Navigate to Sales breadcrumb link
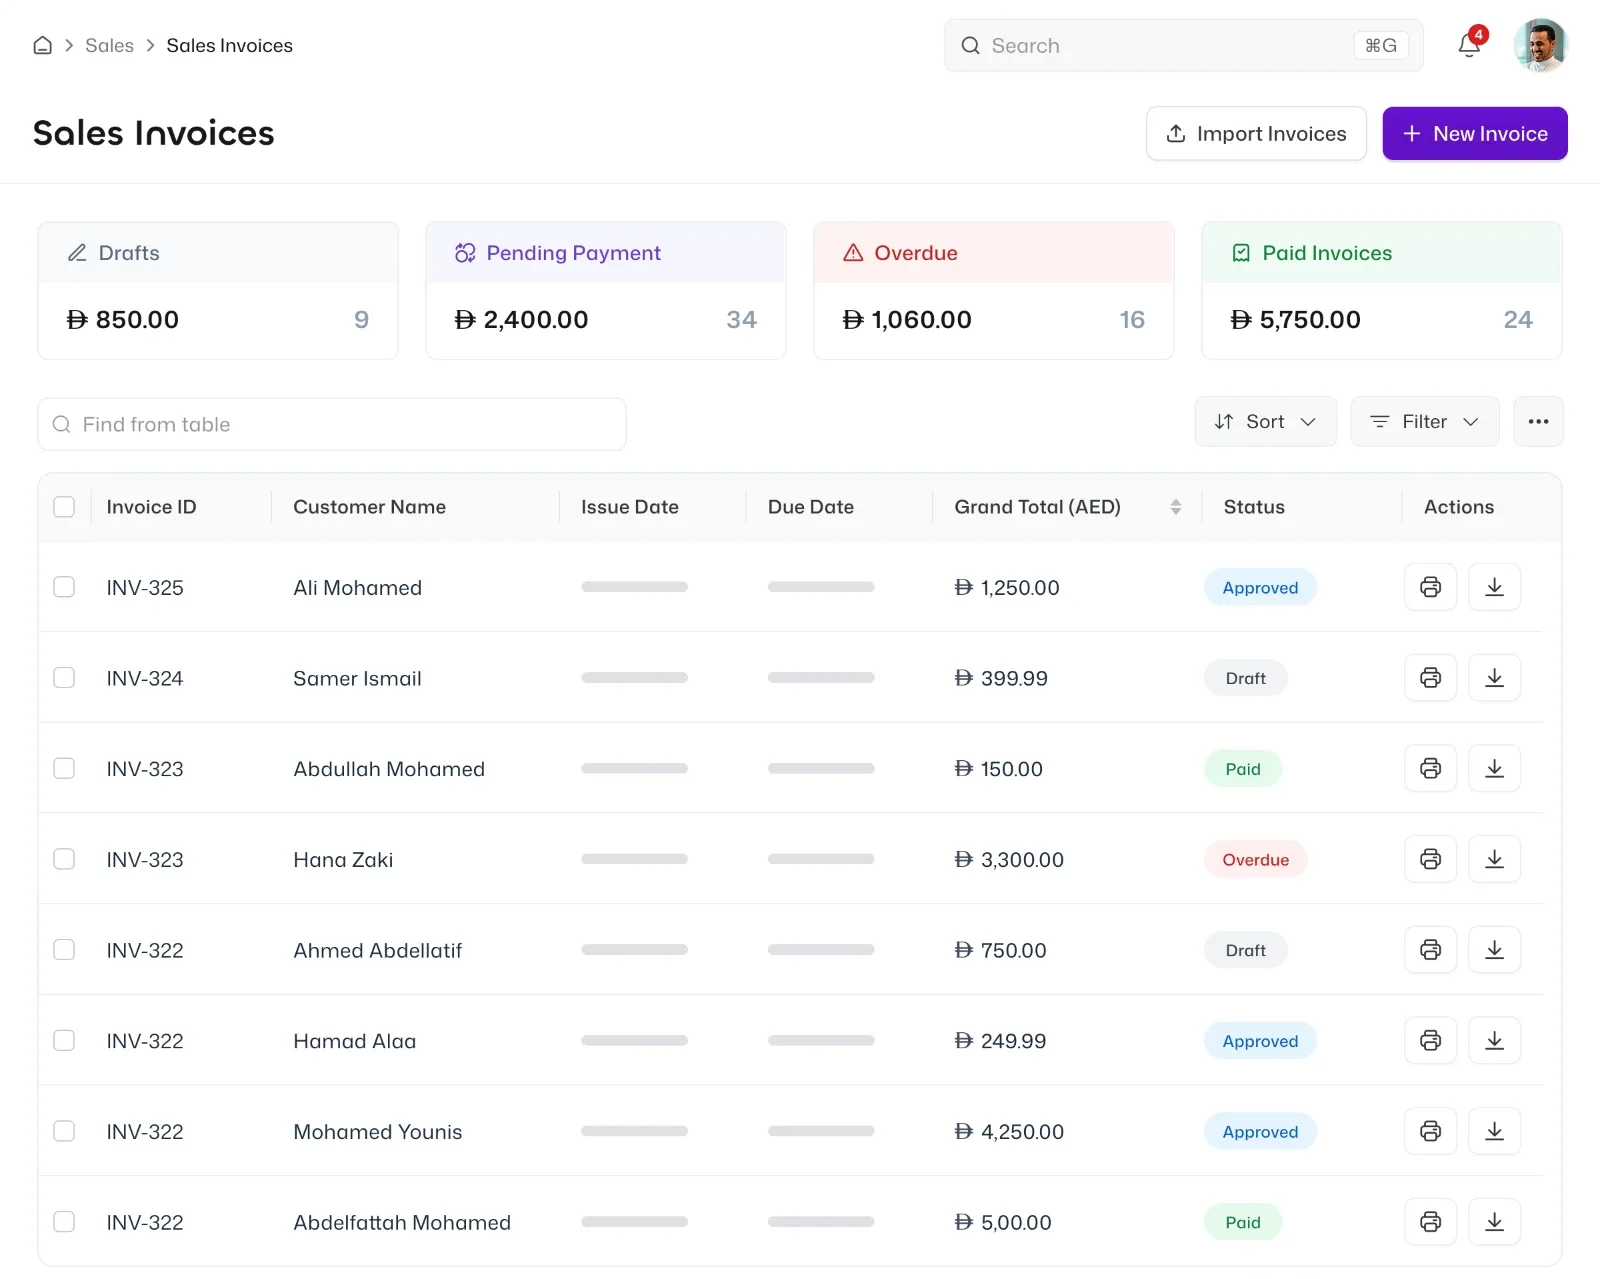This screenshot has width=1600, height=1279. pyautogui.click(x=109, y=45)
